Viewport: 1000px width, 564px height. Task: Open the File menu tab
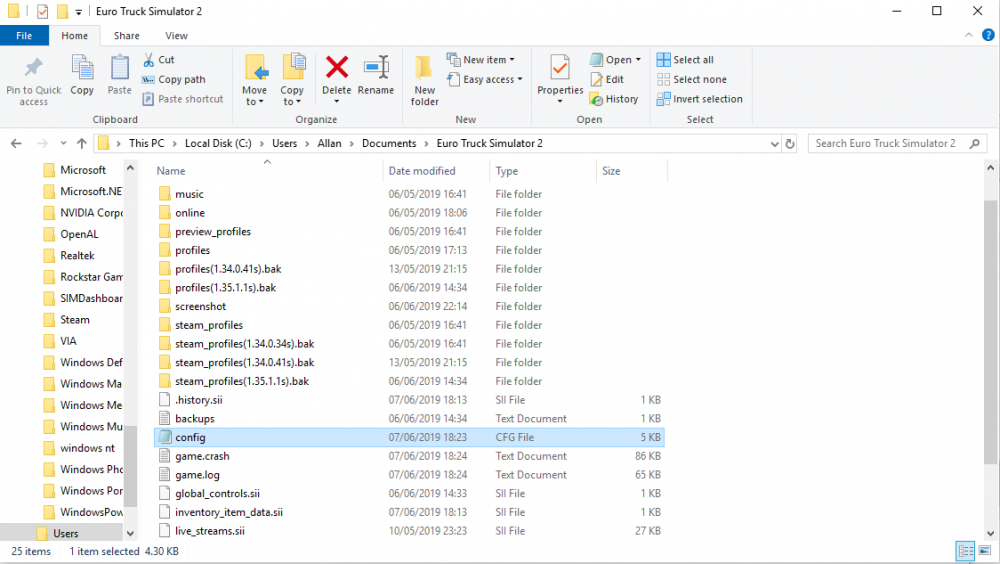(24, 36)
